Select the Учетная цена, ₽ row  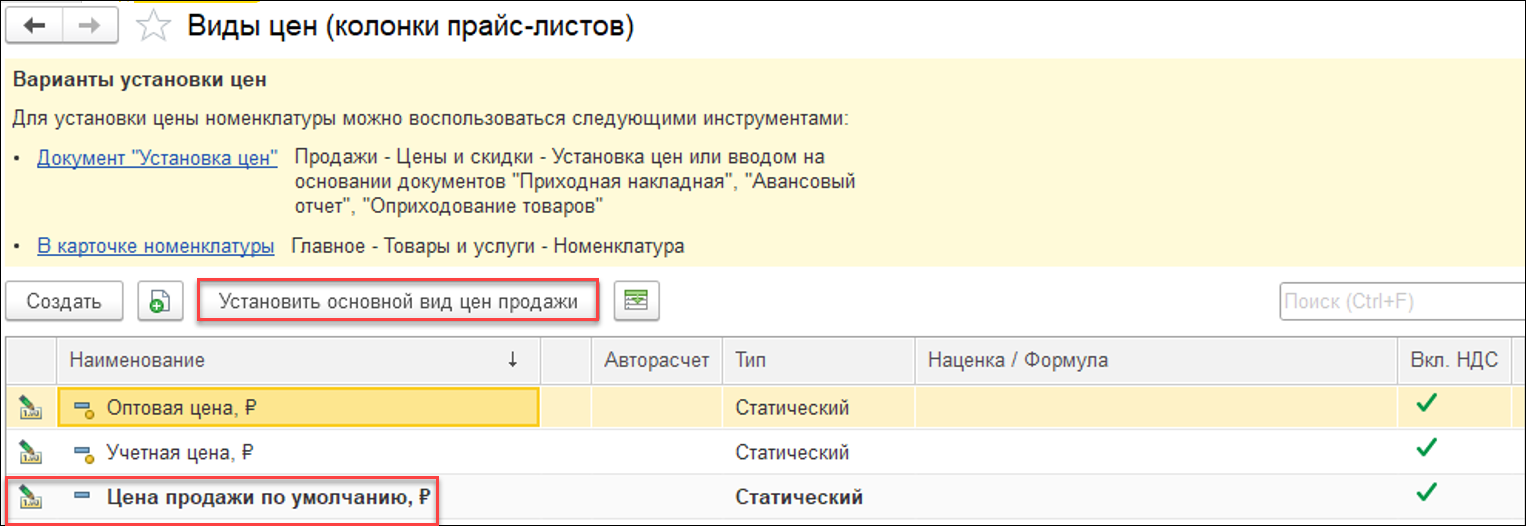point(764,452)
